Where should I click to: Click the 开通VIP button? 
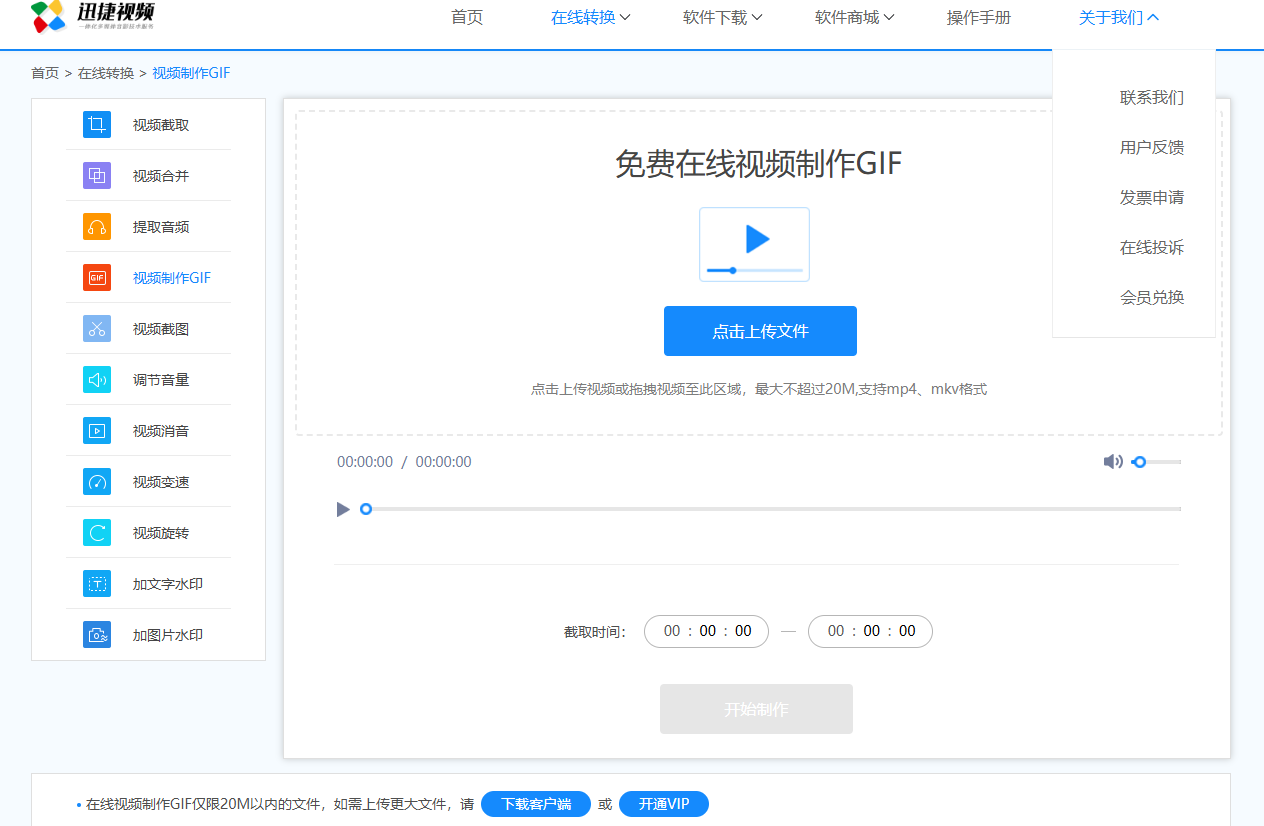[664, 804]
